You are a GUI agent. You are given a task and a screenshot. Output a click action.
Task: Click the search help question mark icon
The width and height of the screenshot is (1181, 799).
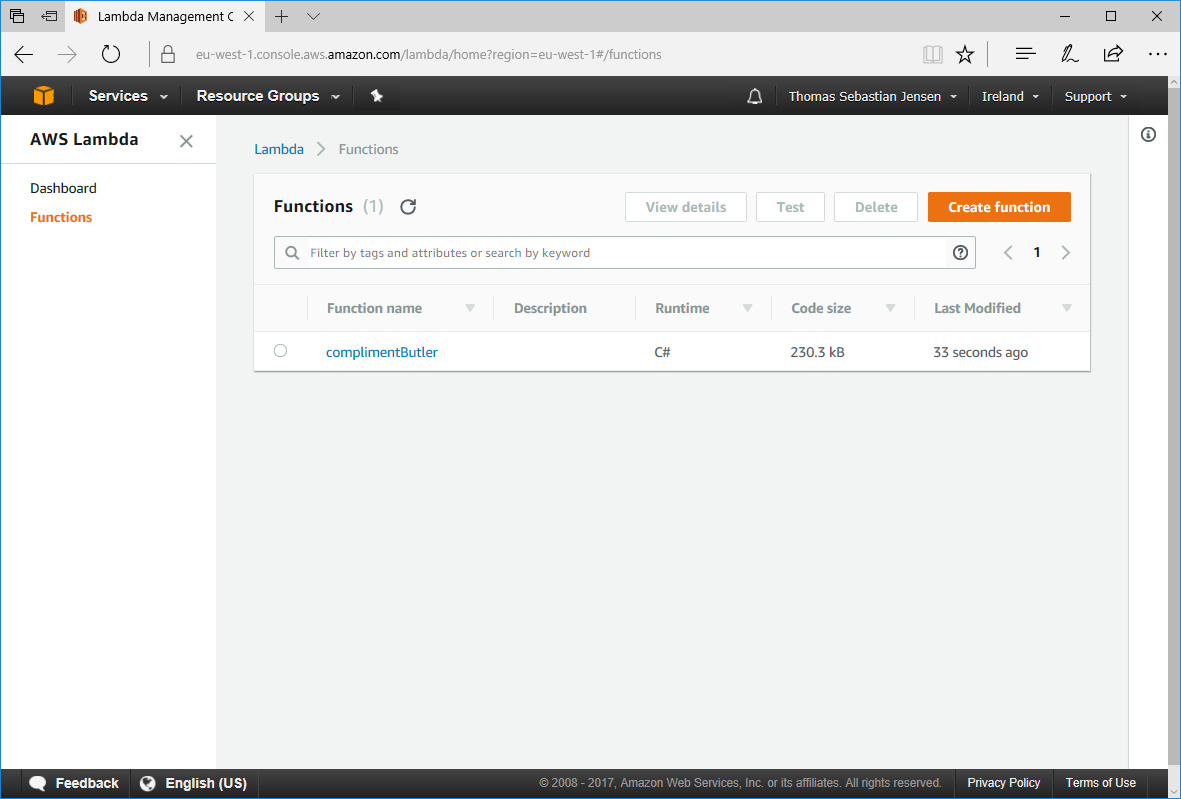[x=960, y=253]
